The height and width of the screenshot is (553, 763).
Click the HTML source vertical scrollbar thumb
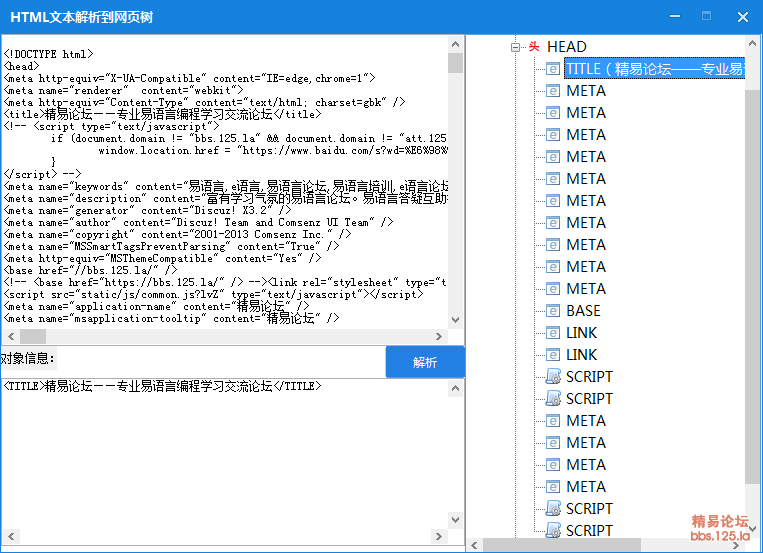tap(455, 63)
